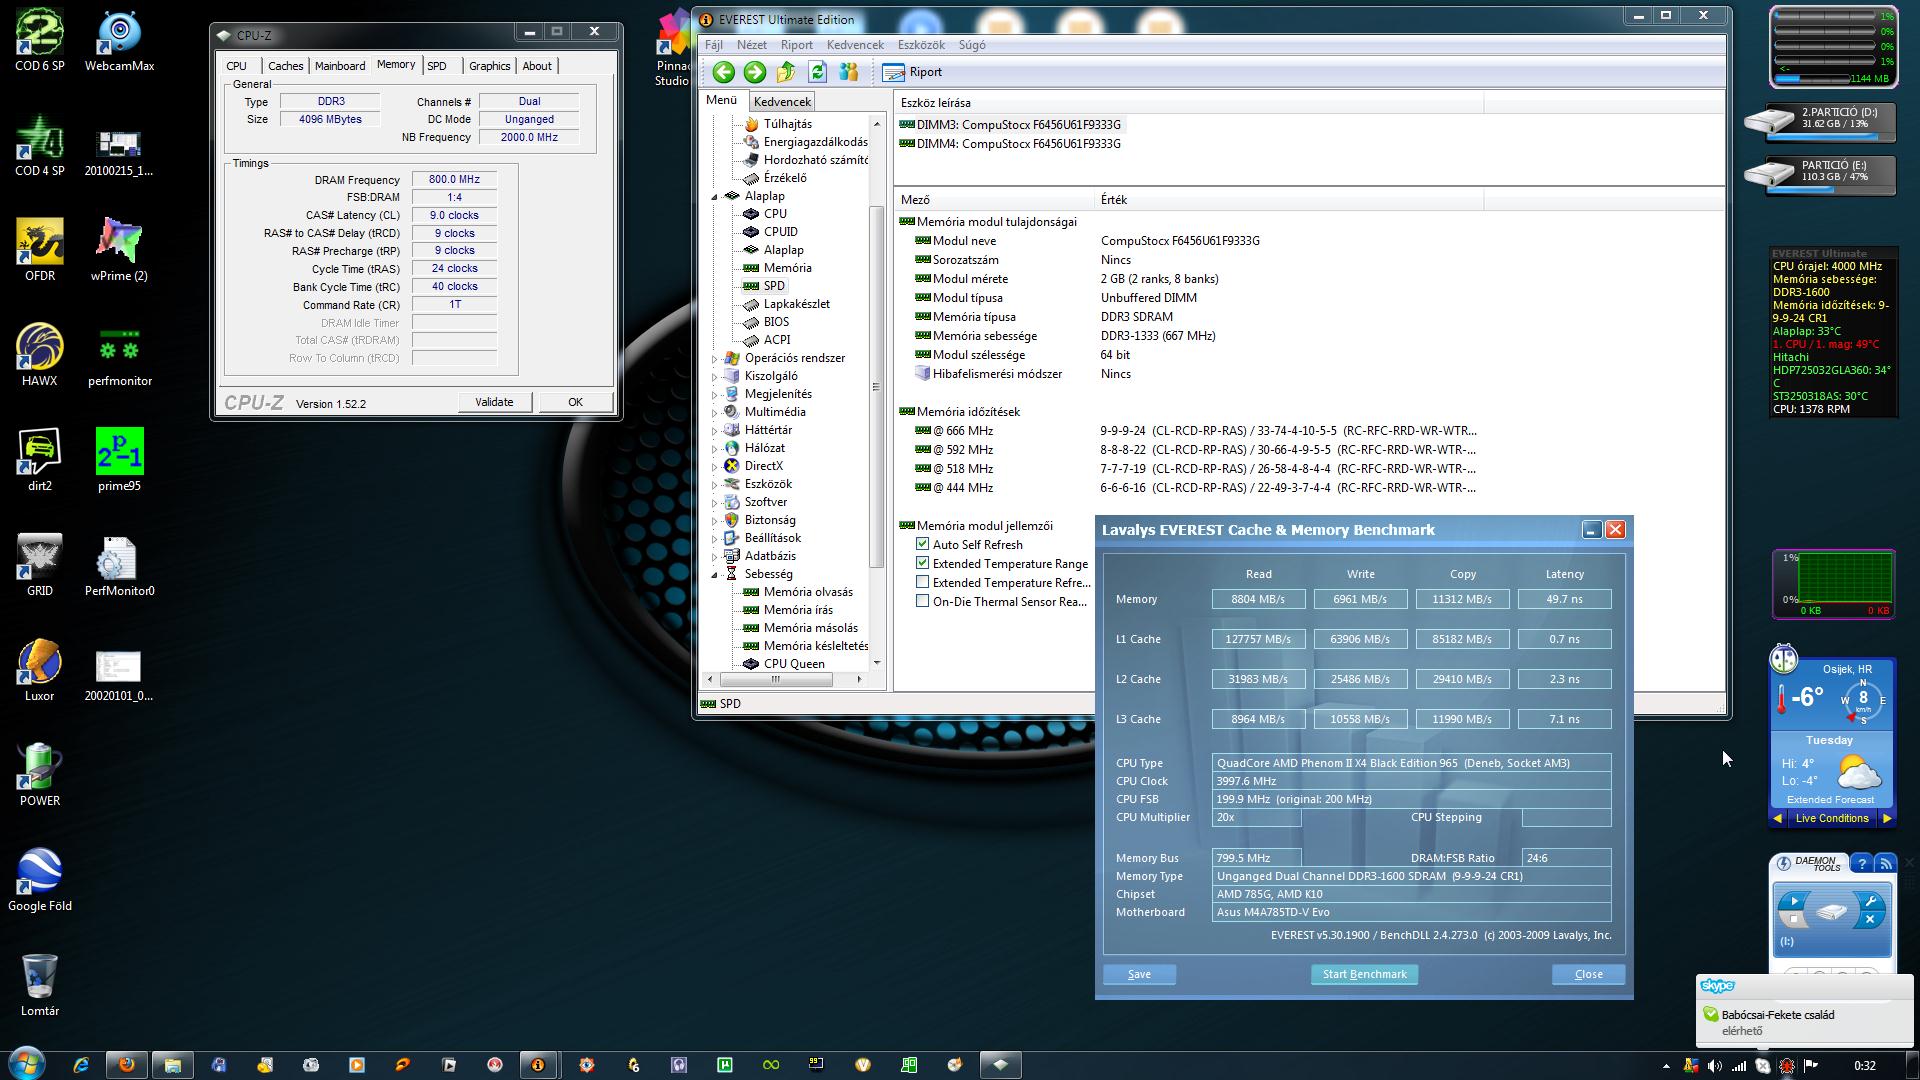
Task: Select the HAWX desktop shortcut
Action: pos(40,355)
